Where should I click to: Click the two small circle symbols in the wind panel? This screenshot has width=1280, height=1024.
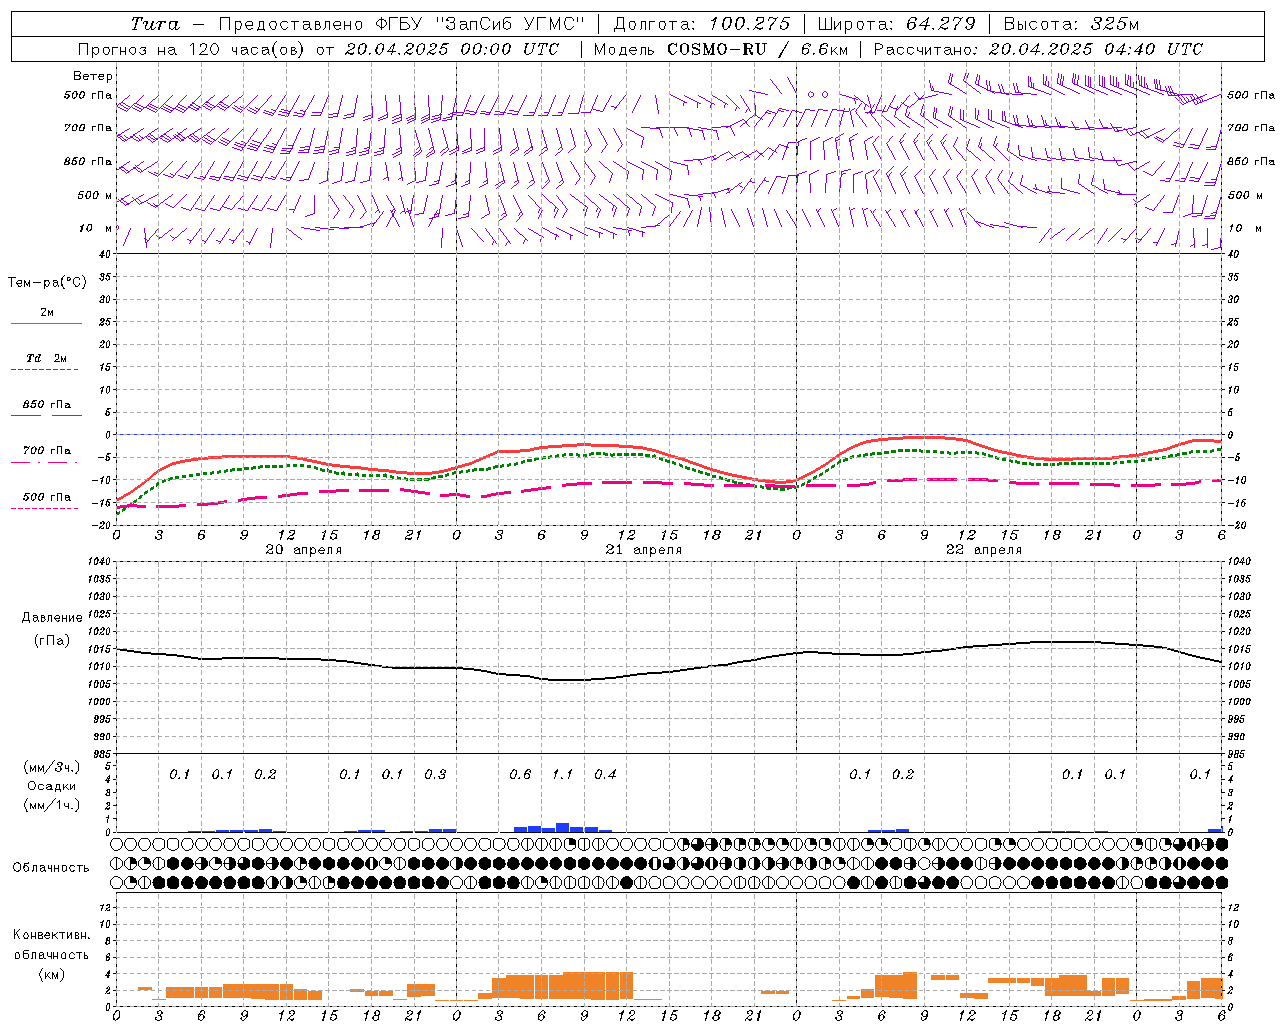tap(818, 94)
